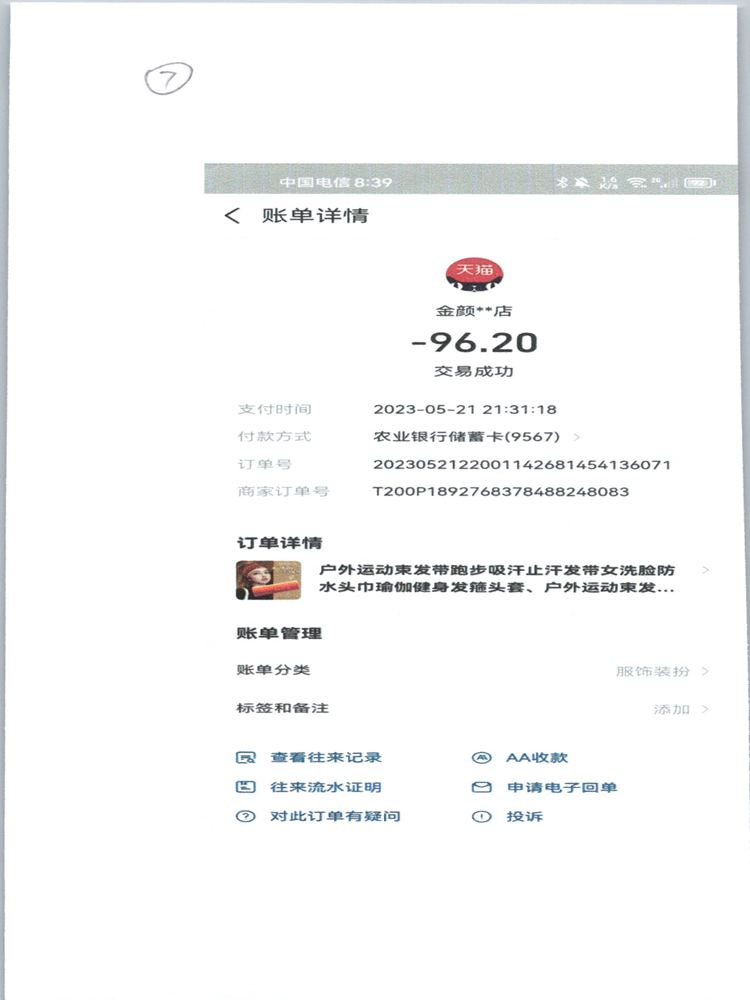Image resolution: width=750 pixels, height=1000 pixels.
Task: Tap 对此订单有疑问 link
Action: [x=335, y=816]
